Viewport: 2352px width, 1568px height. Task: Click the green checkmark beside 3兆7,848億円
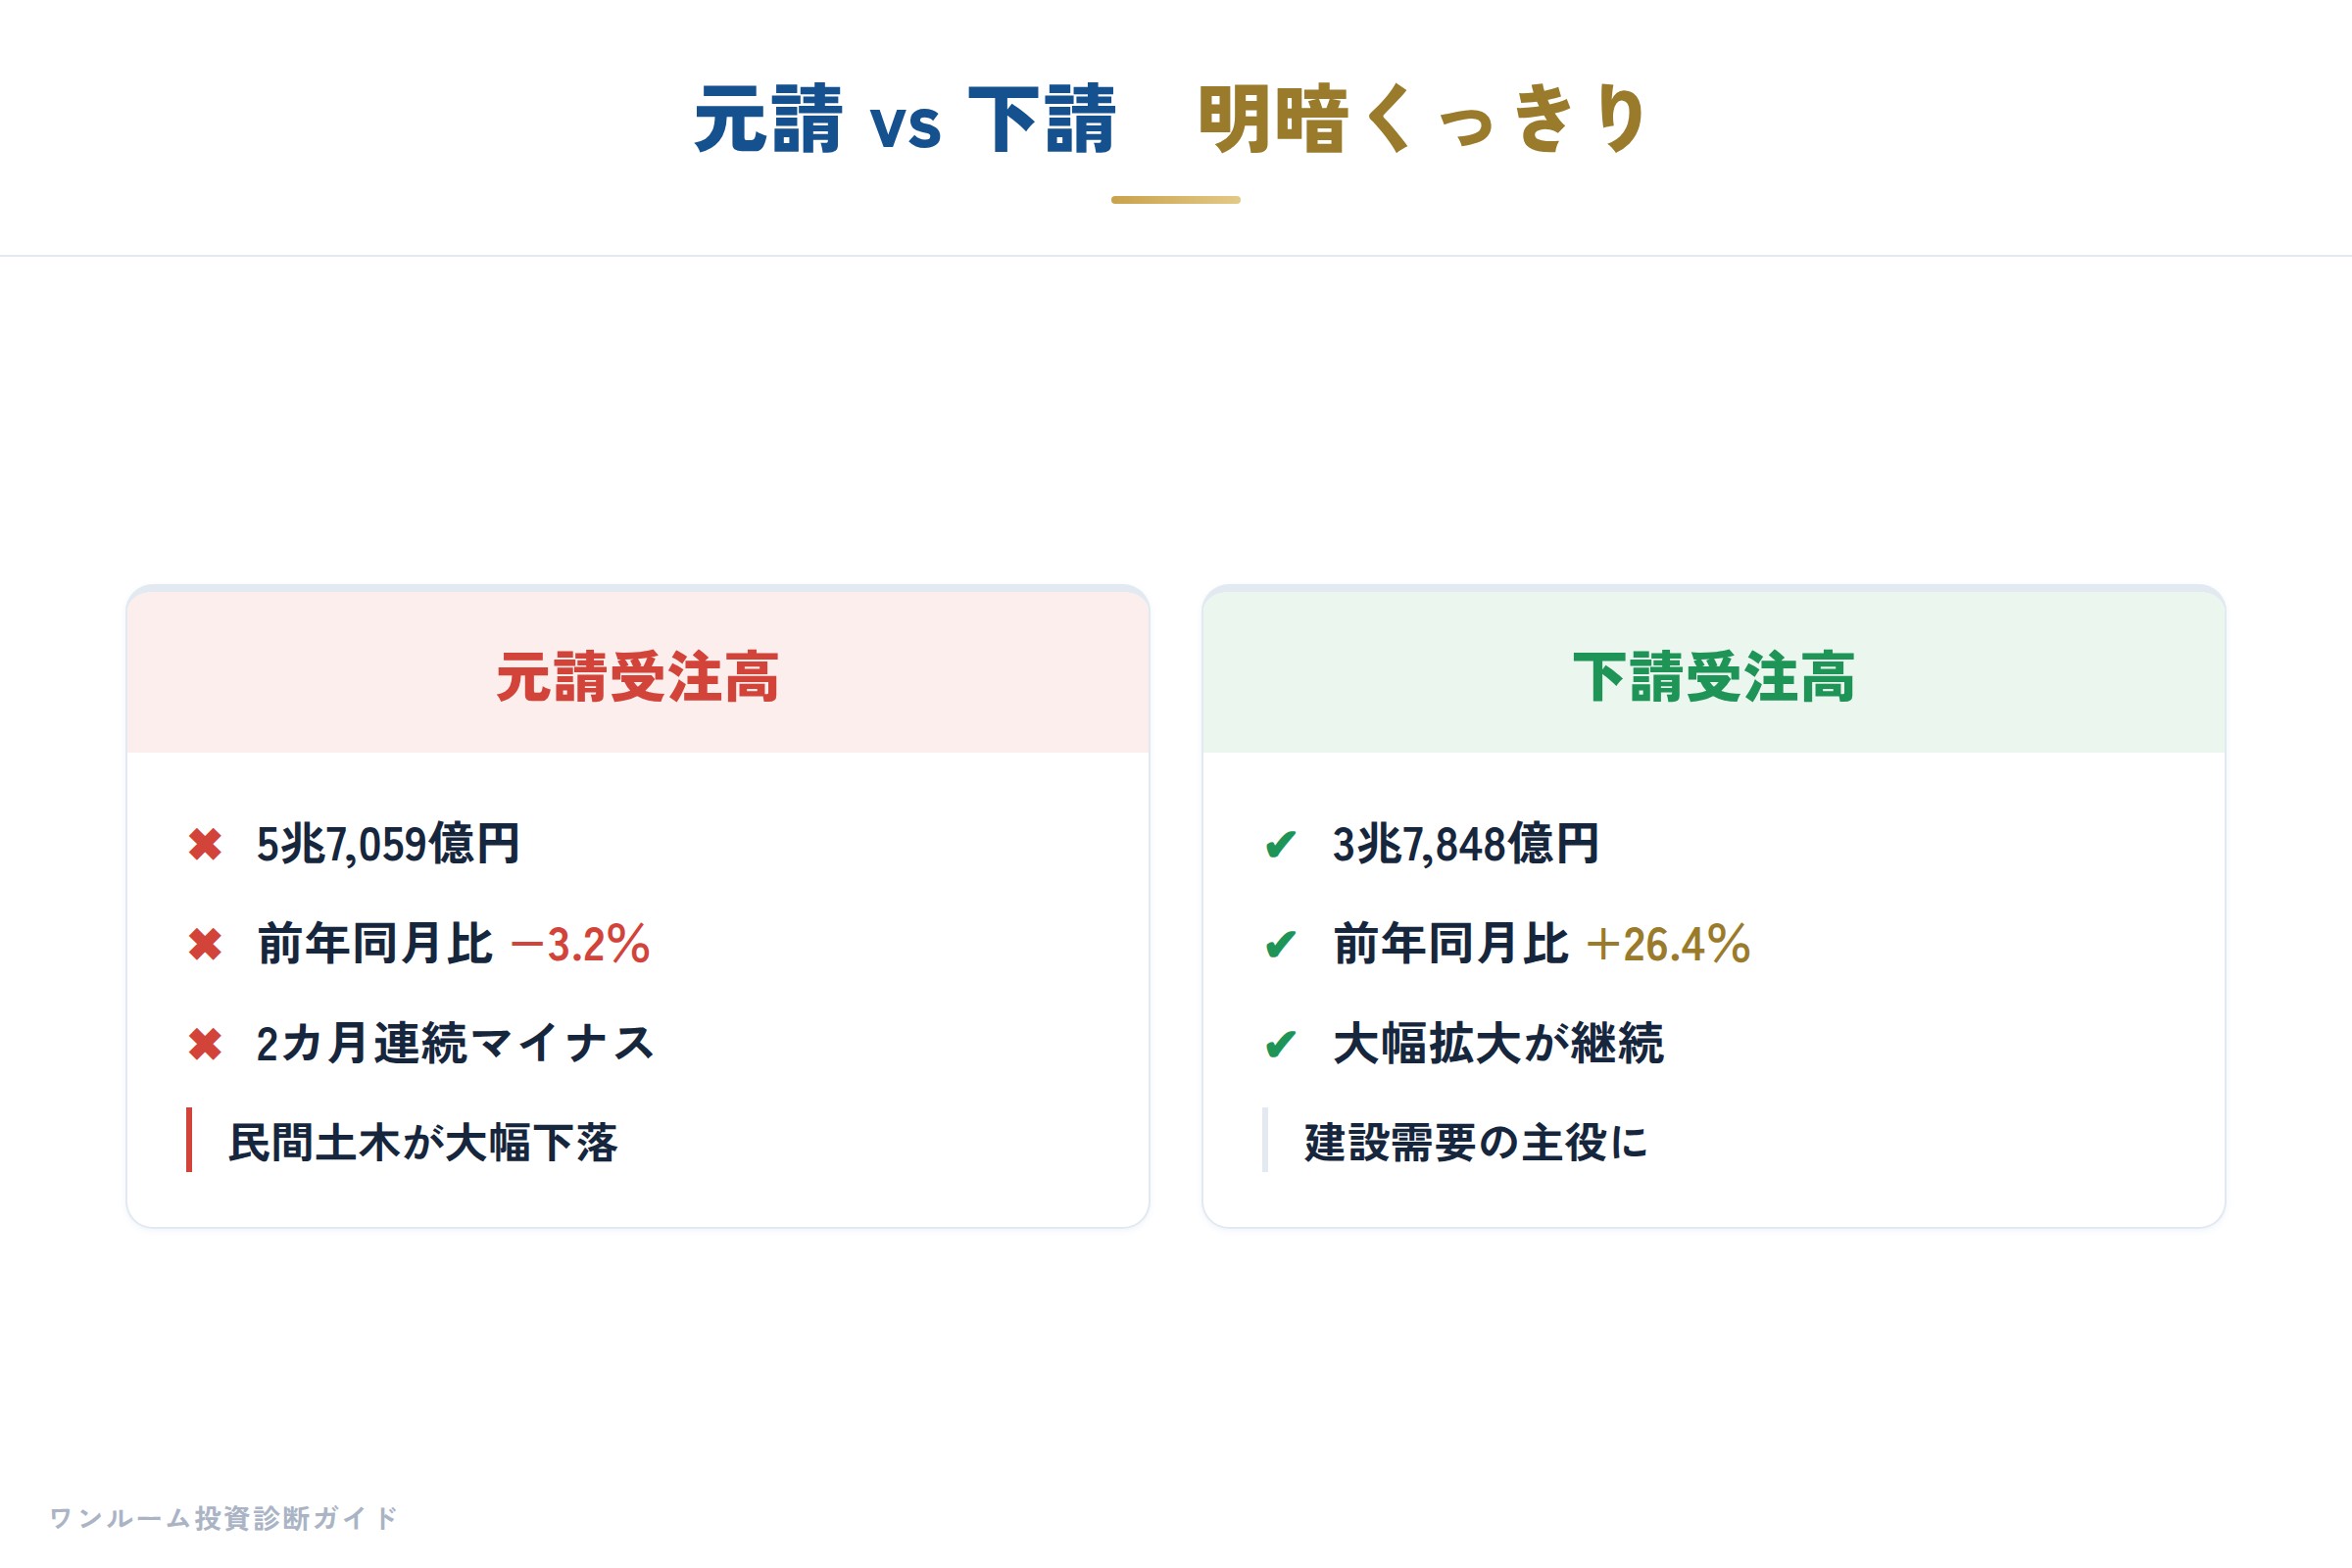pyautogui.click(x=1281, y=845)
